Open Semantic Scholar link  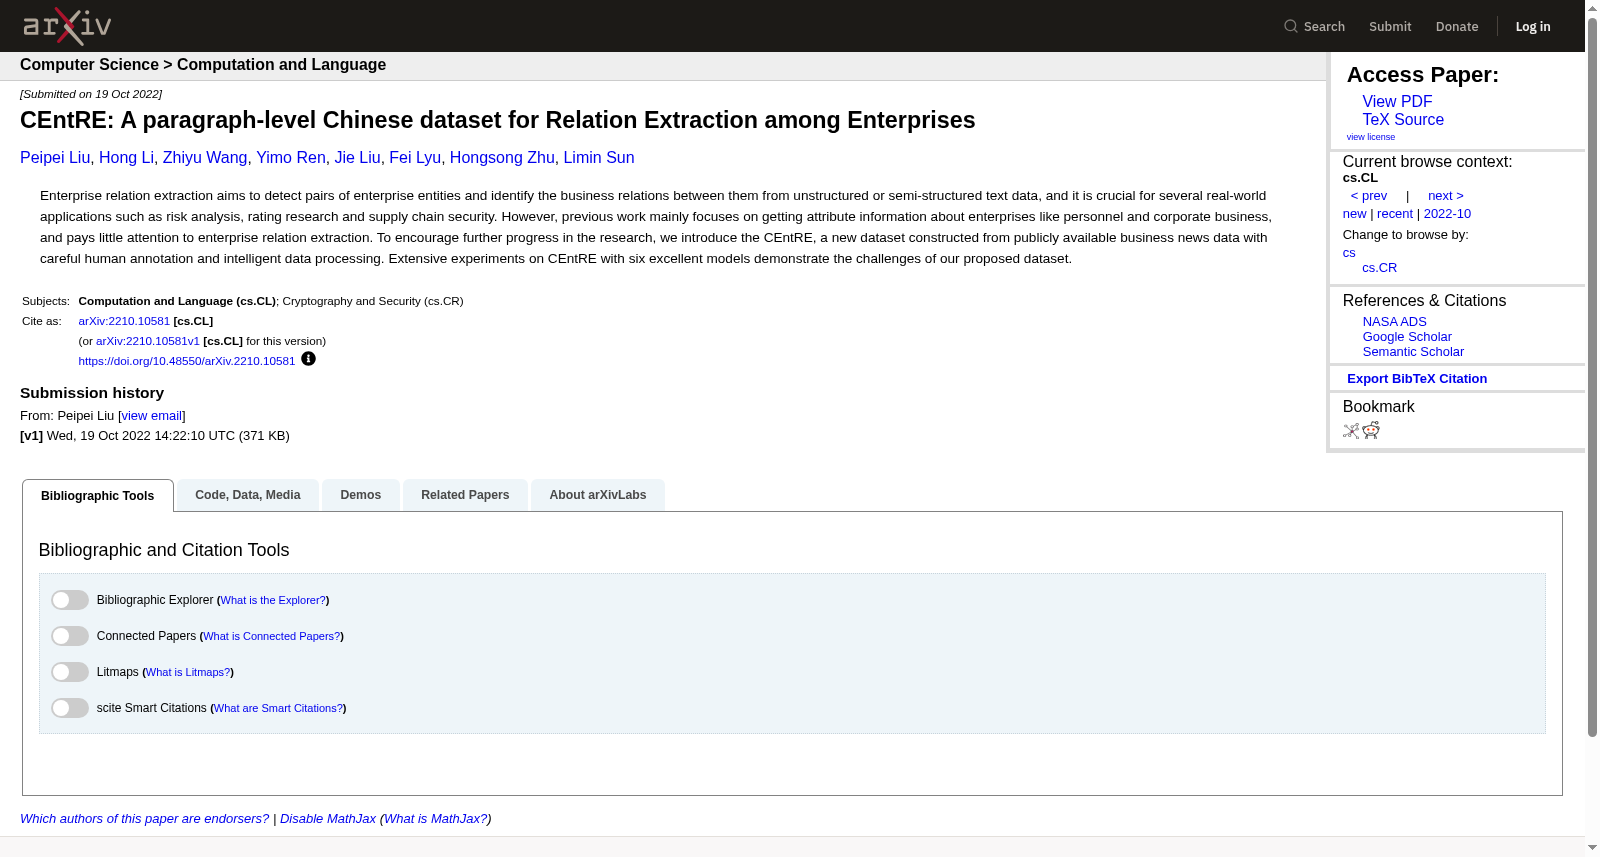pyautogui.click(x=1413, y=352)
